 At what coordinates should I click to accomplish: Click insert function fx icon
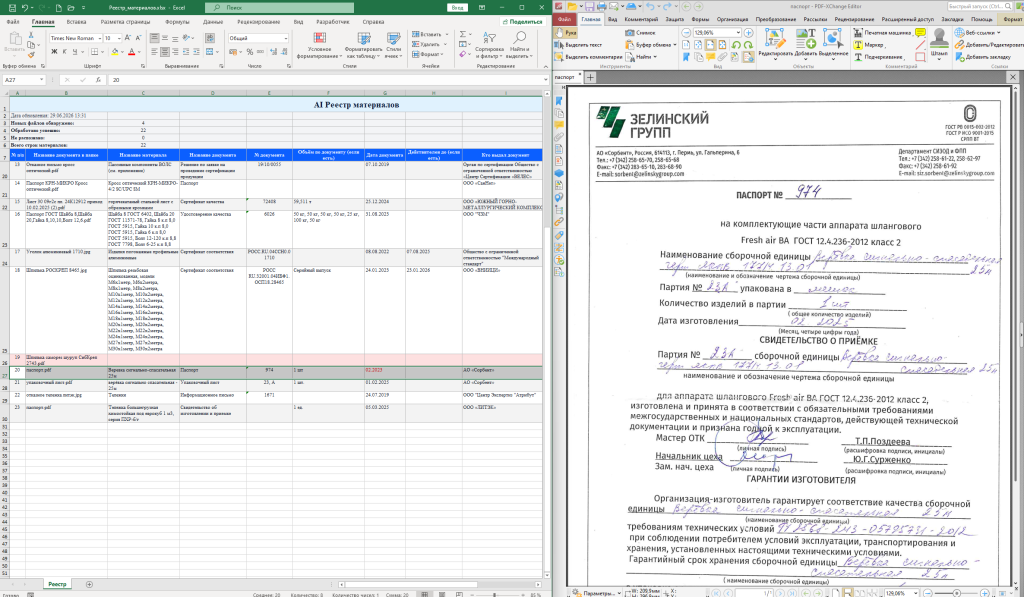click(98, 80)
